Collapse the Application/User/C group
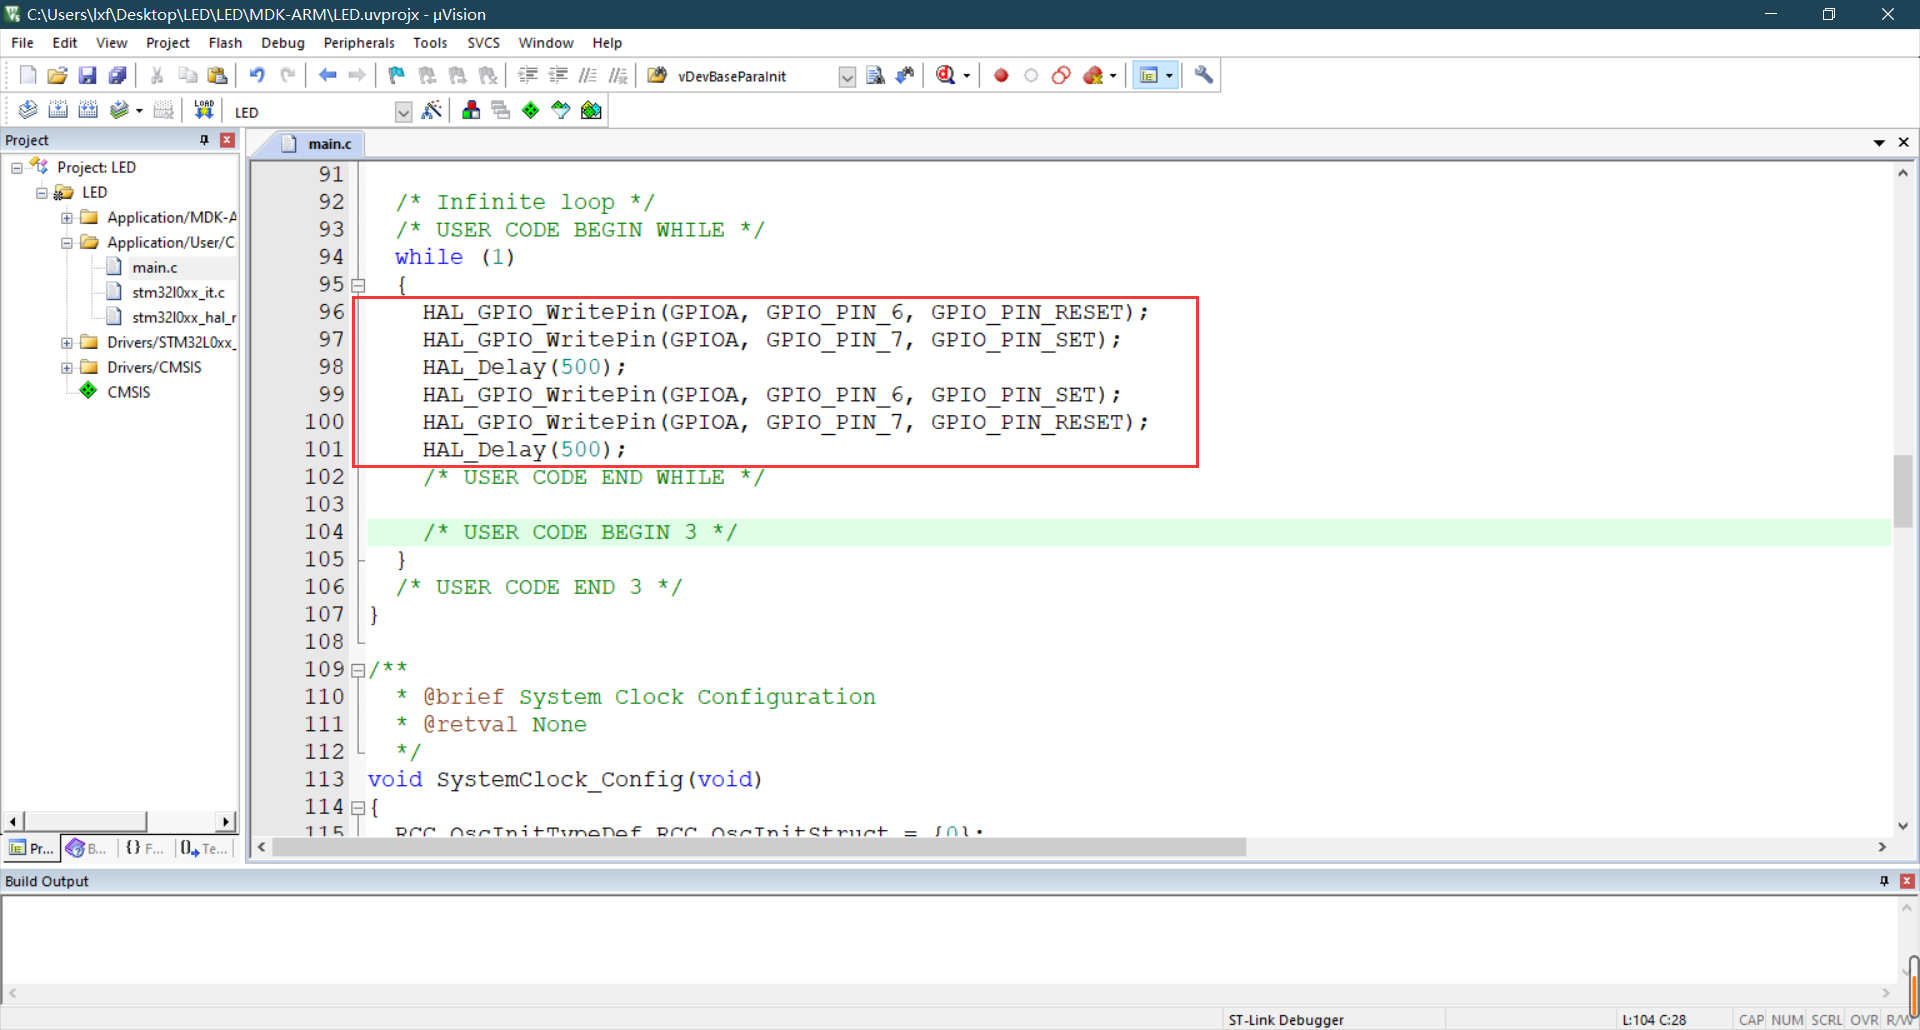 pyautogui.click(x=67, y=242)
